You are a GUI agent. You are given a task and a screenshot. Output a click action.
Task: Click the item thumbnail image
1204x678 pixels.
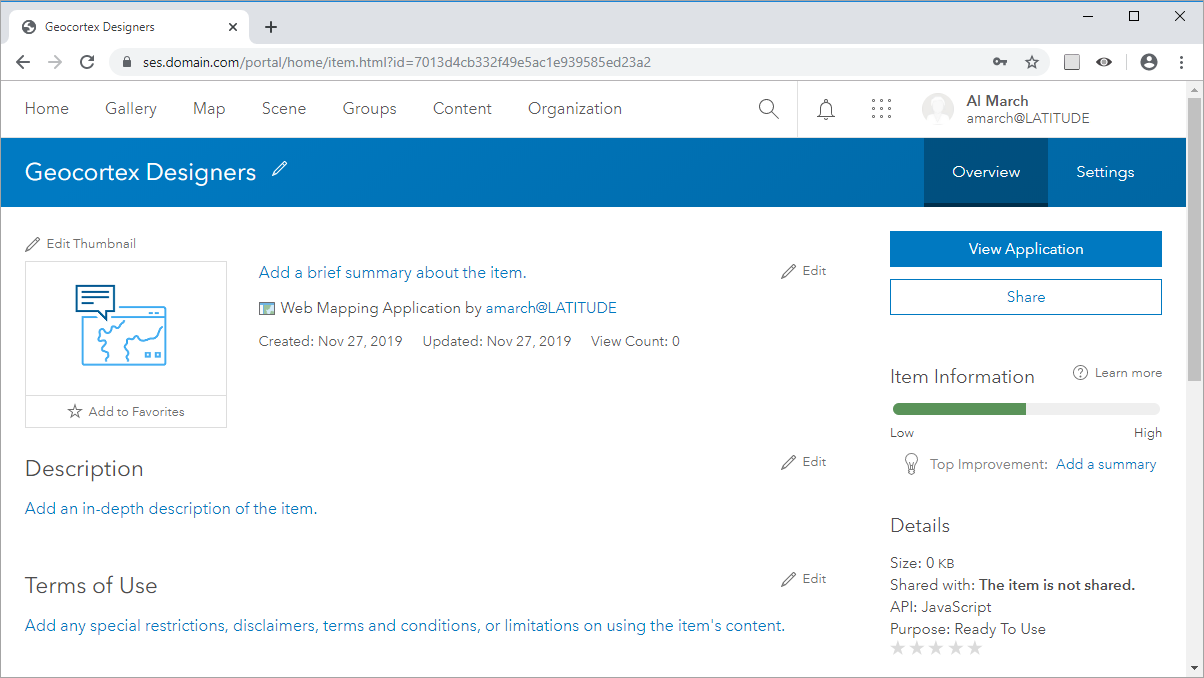pyautogui.click(x=126, y=329)
